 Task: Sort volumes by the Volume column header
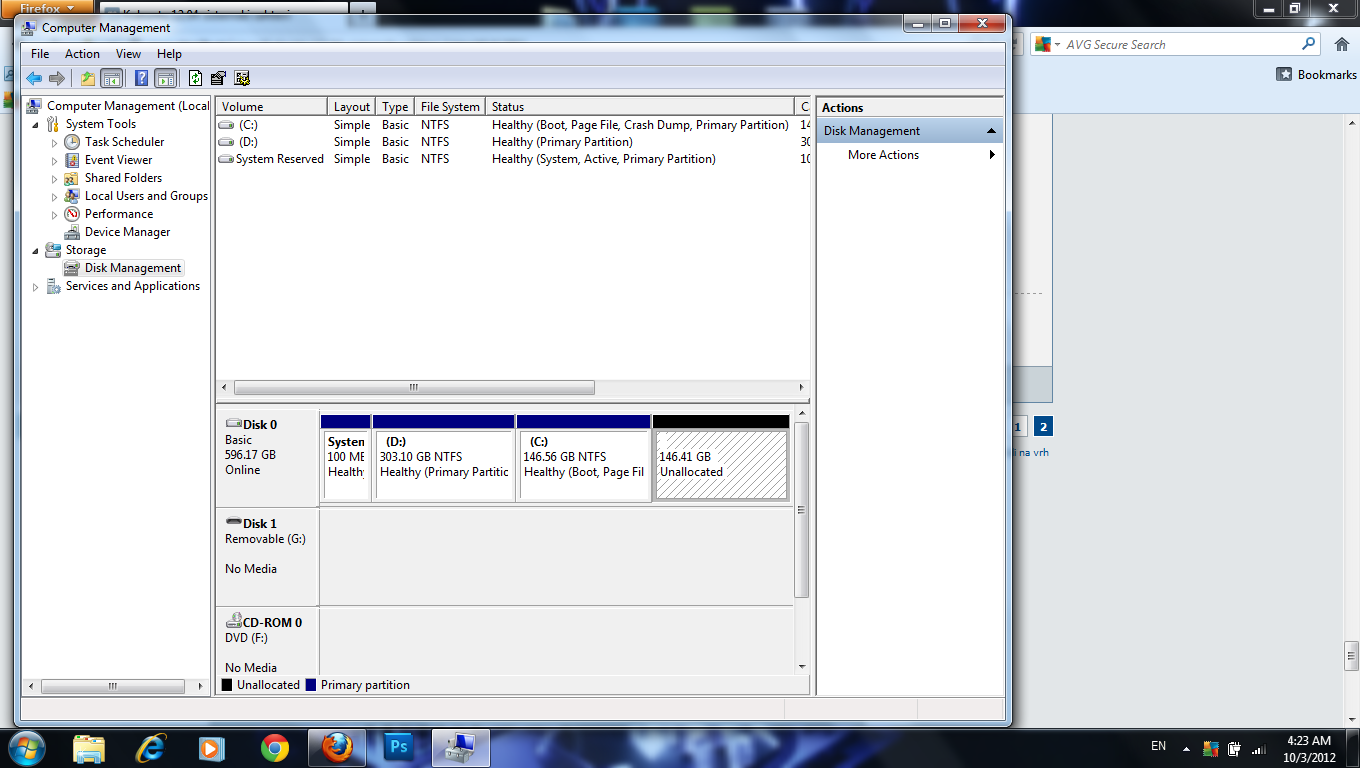pyautogui.click(x=272, y=107)
